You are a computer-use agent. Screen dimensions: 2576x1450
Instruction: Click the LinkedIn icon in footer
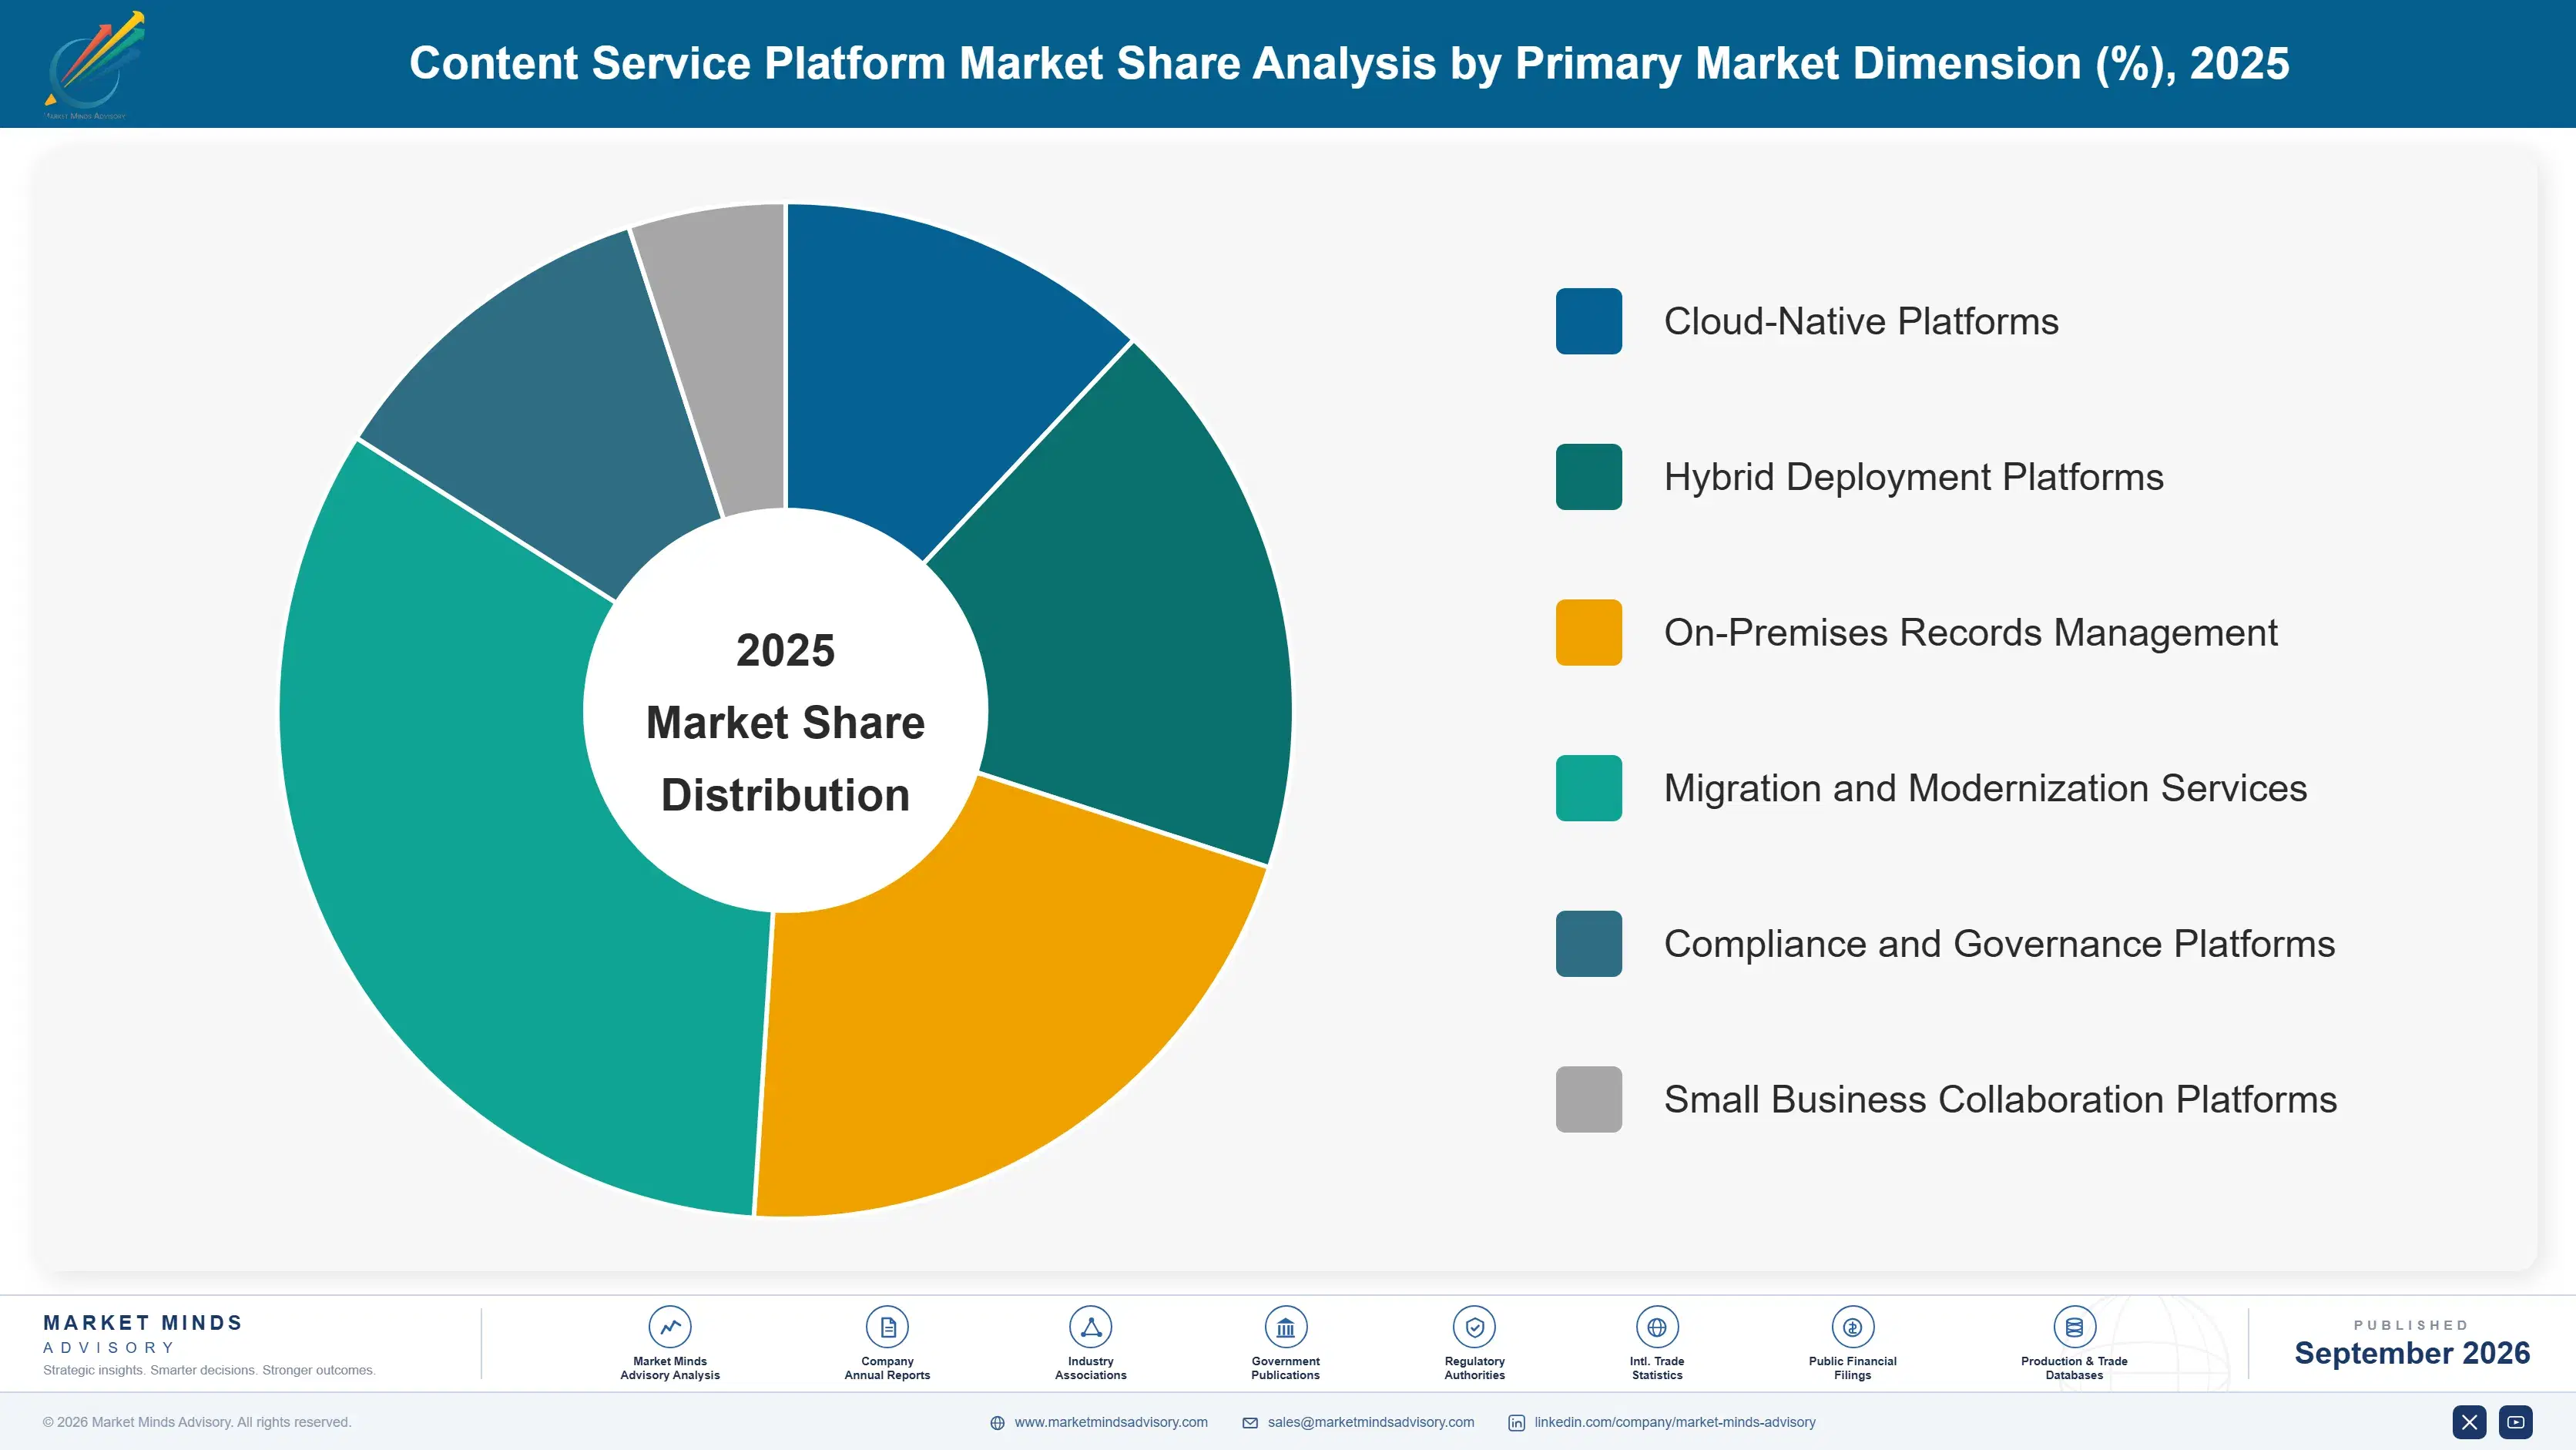(x=1516, y=1423)
